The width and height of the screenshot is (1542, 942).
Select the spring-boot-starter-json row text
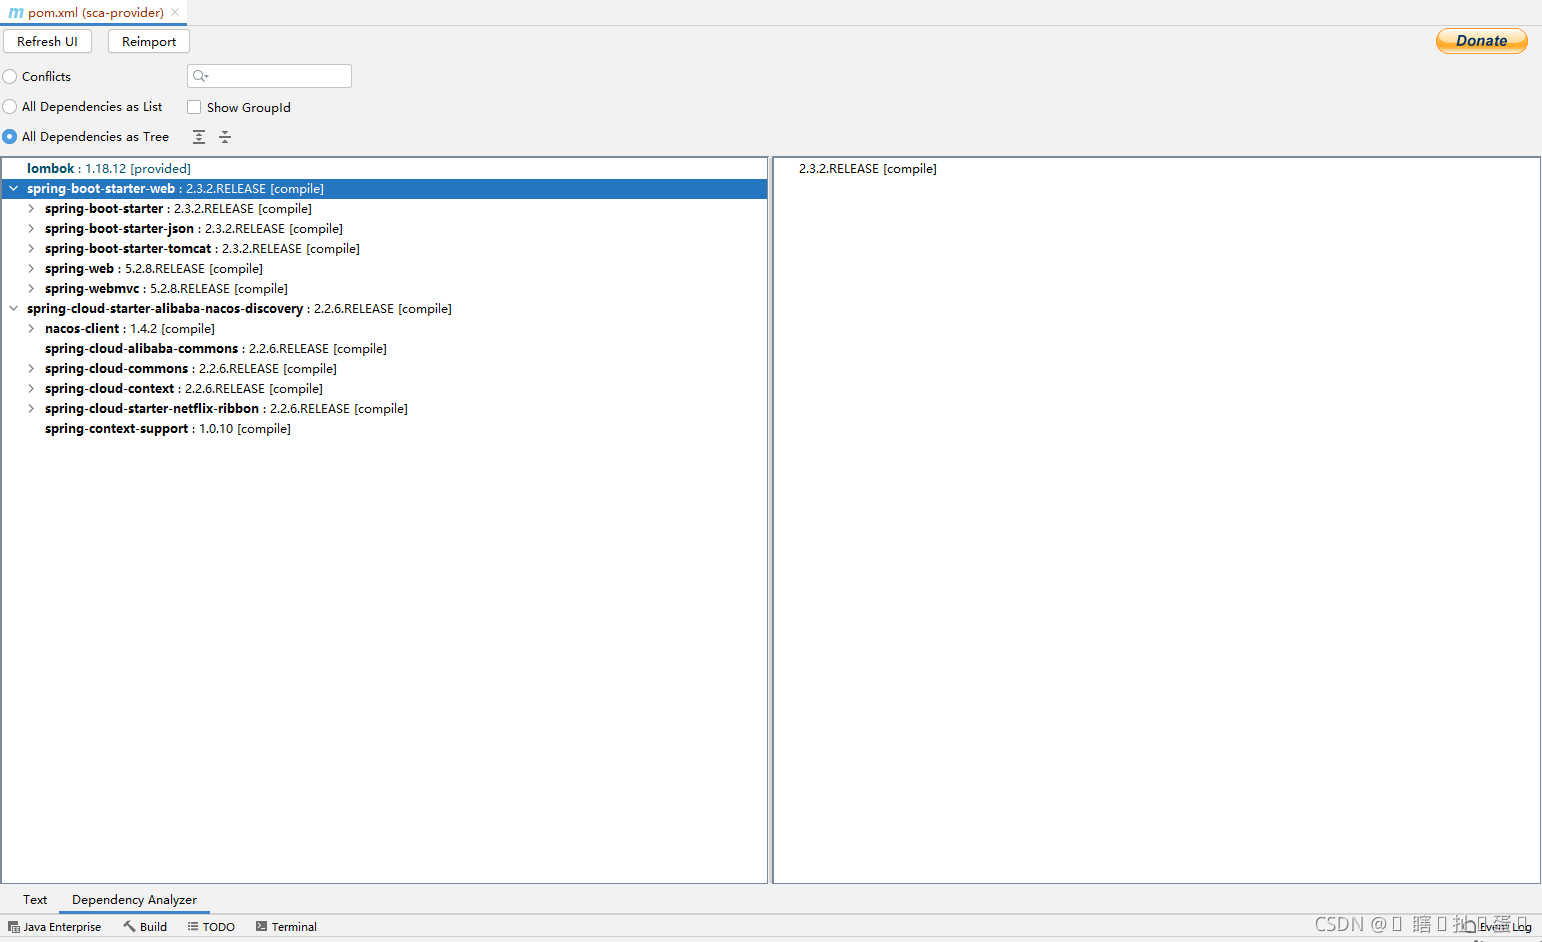click(194, 229)
